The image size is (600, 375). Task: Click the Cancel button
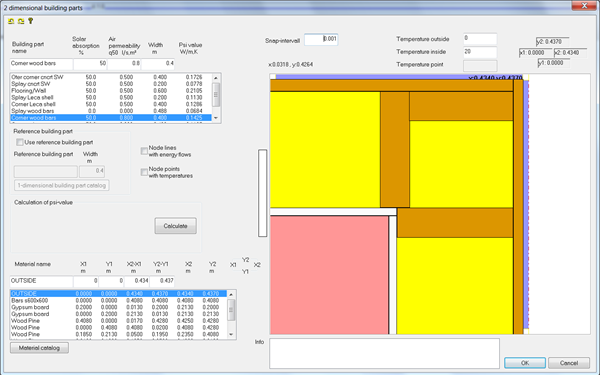(x=569, y=363)
